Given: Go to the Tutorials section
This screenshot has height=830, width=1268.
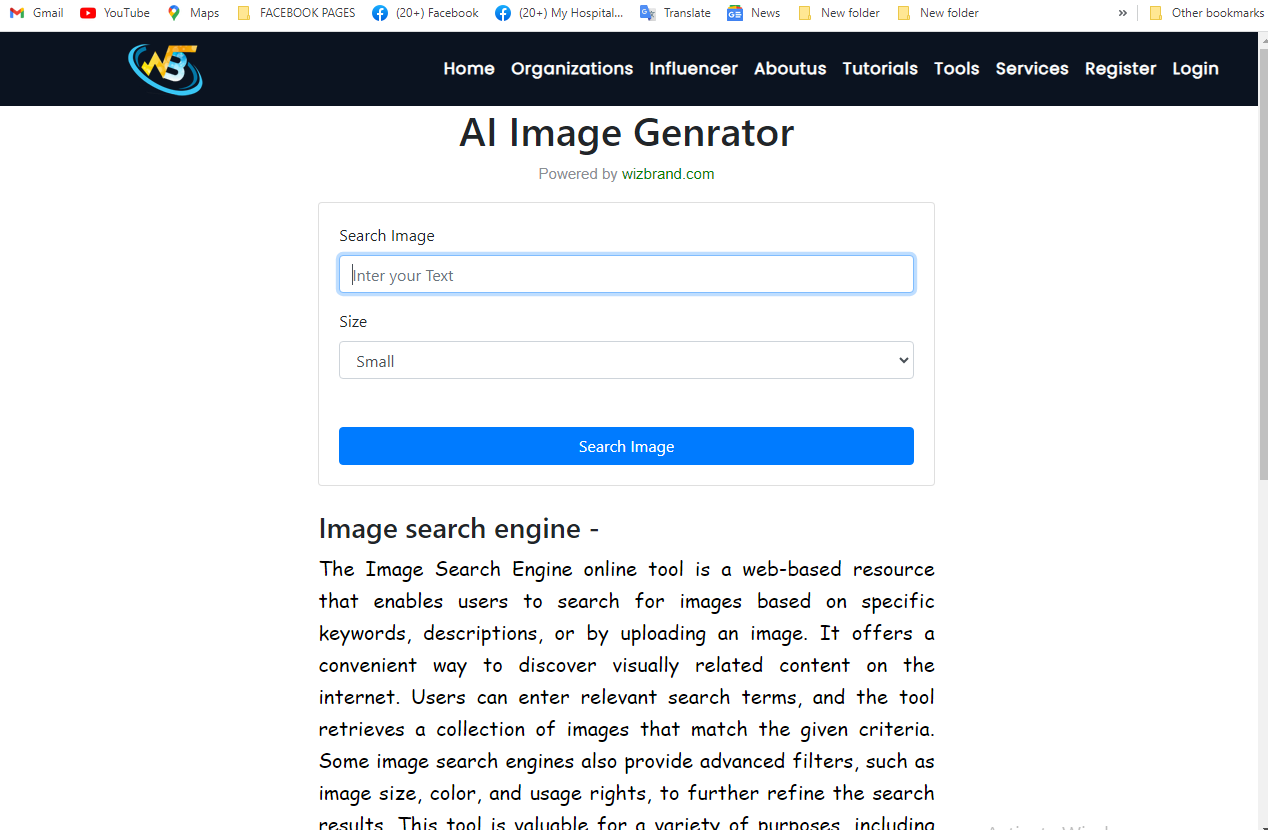Looking at the screenshot, I should [879, 68].
